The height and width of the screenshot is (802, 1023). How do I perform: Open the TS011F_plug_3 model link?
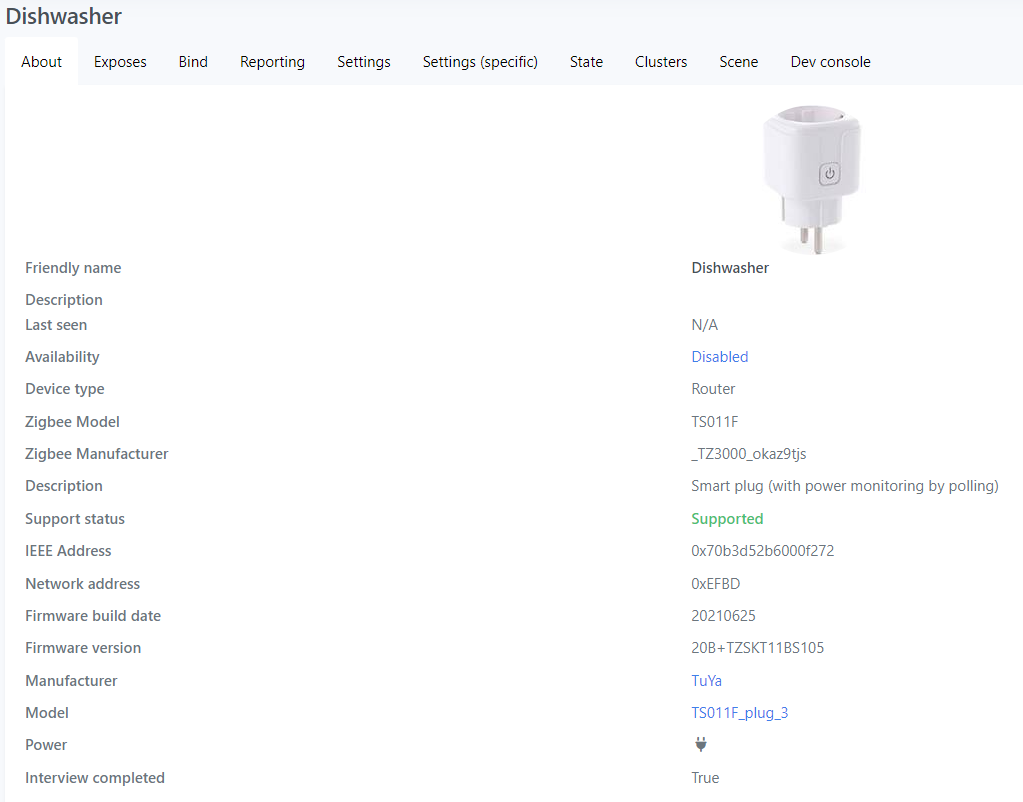tap(739, 712)
